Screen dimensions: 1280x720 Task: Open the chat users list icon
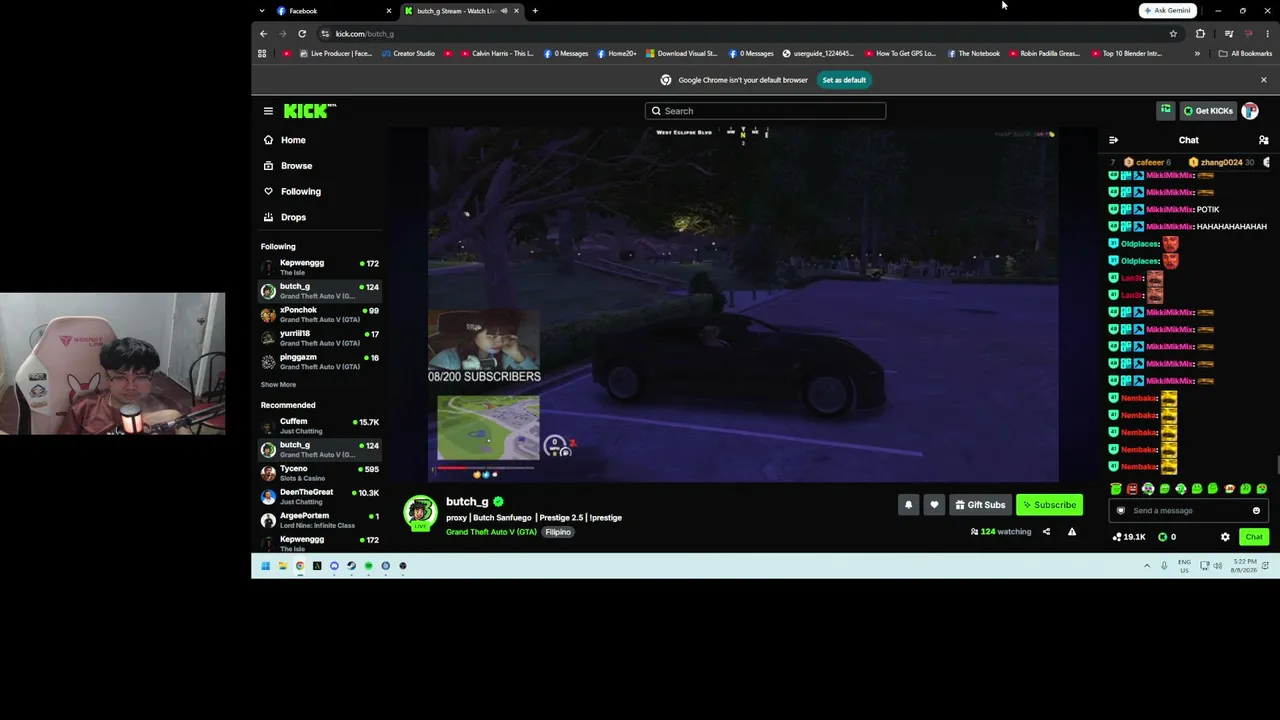click(1263, 140)
